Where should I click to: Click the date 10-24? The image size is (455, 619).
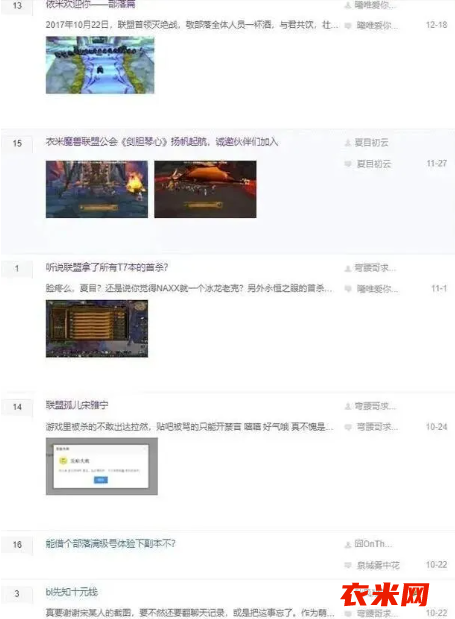coord(436,427)
